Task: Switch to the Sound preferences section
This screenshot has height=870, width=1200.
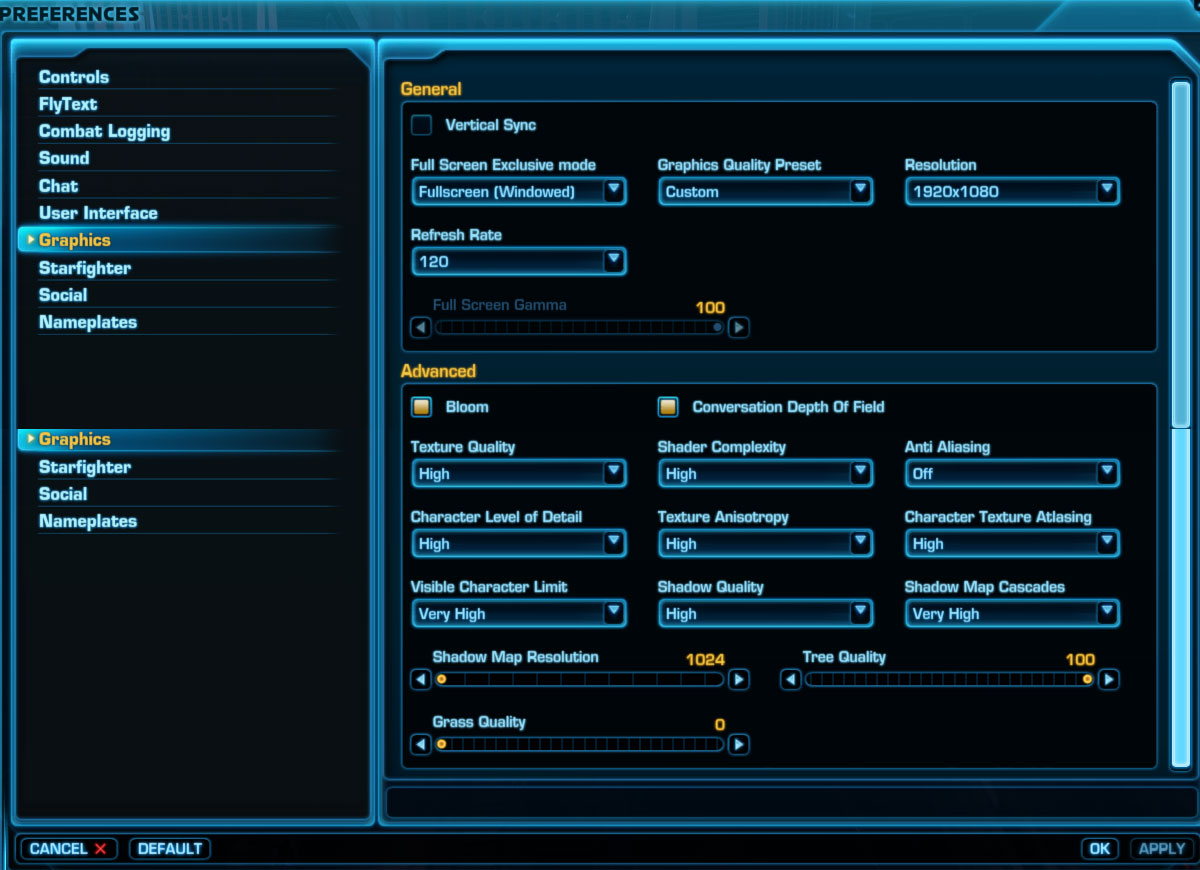Action: point(63,158)
